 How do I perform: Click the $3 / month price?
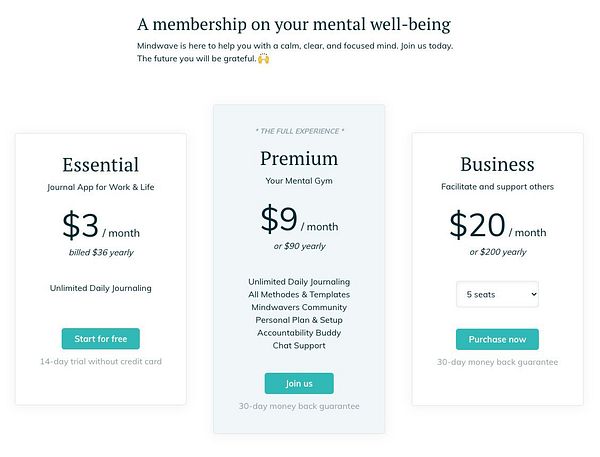(x=100, y=227)
